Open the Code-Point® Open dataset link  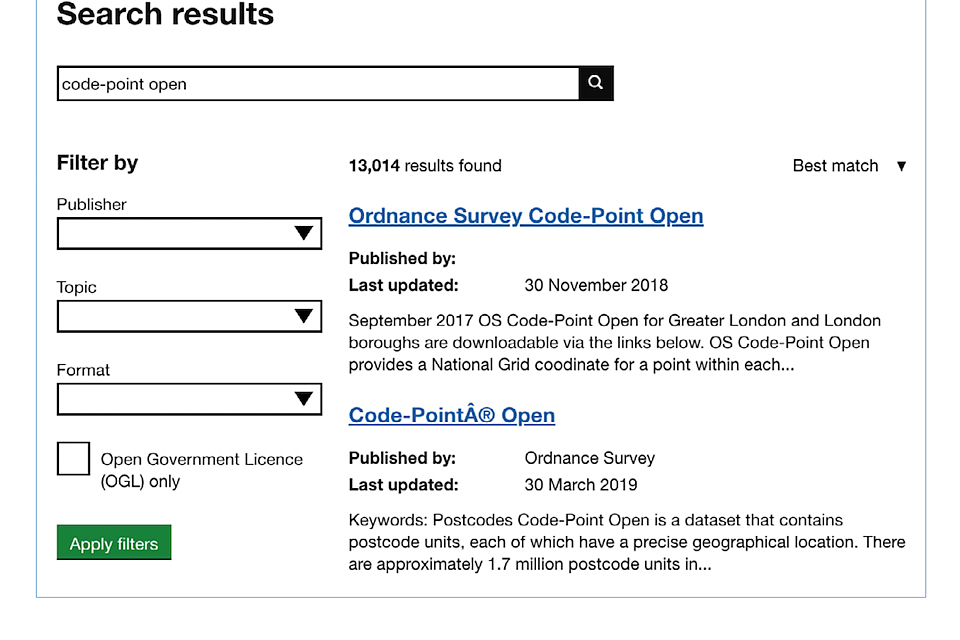pos(451,415)
